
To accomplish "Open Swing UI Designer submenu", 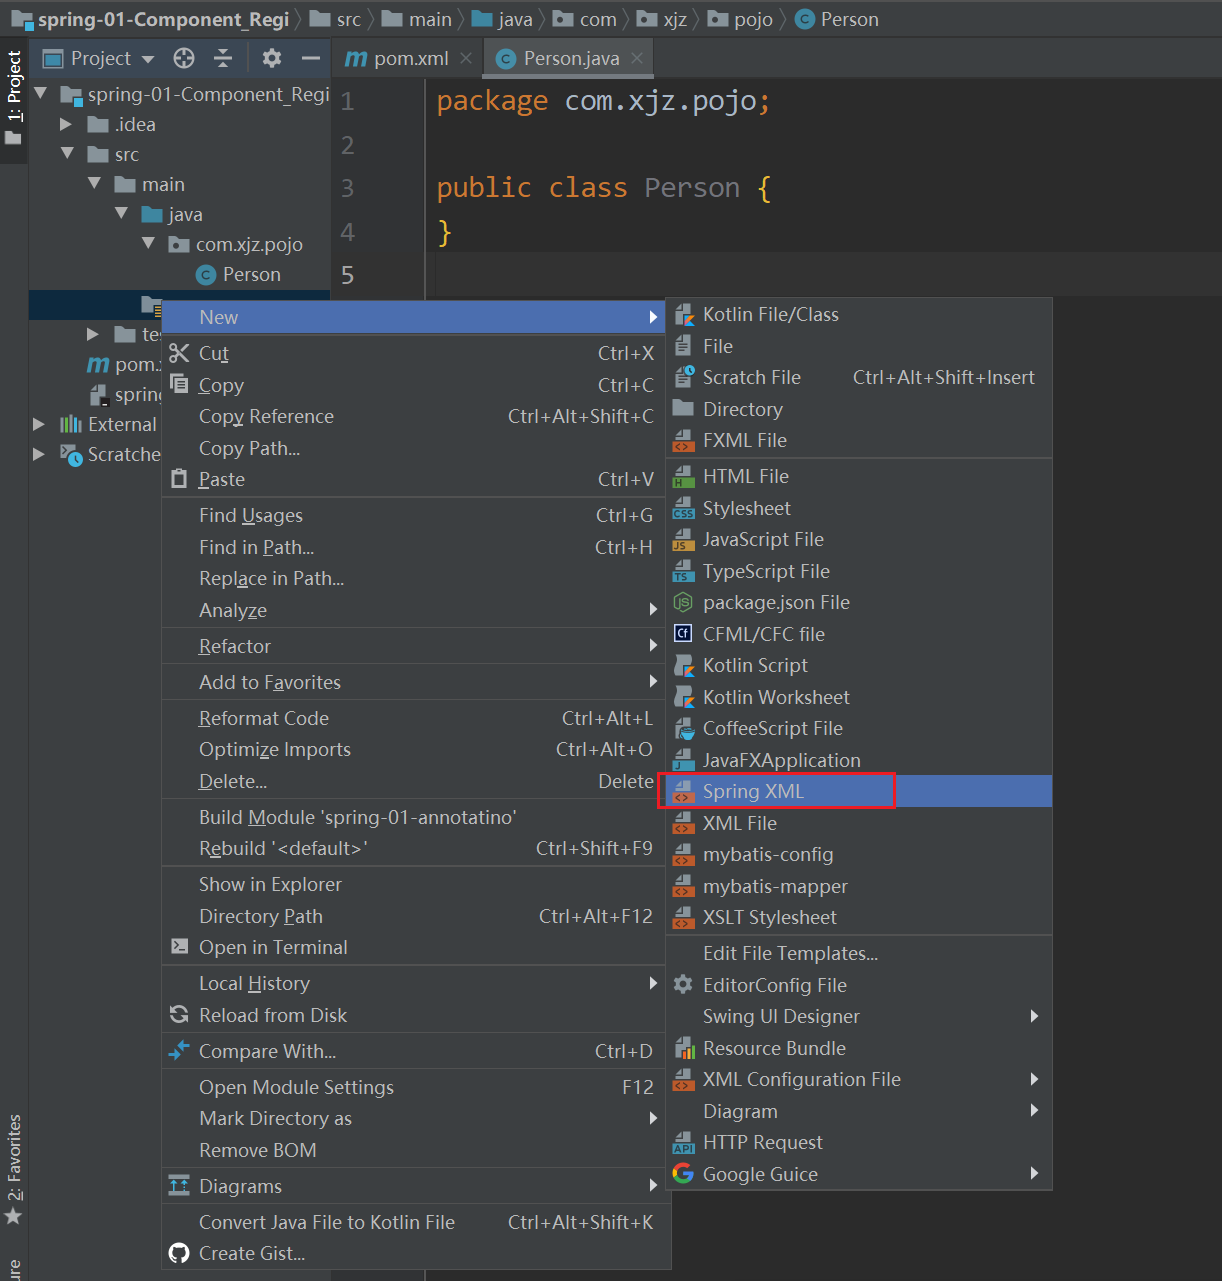I will point(859,1016).
